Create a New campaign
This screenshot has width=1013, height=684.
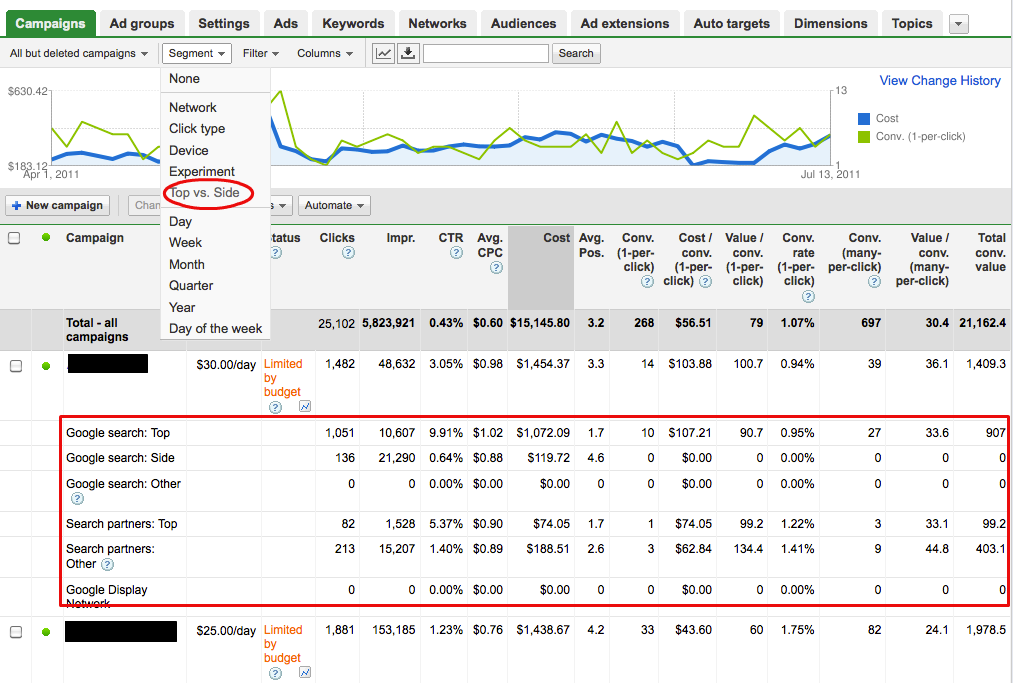coord(57,205)
